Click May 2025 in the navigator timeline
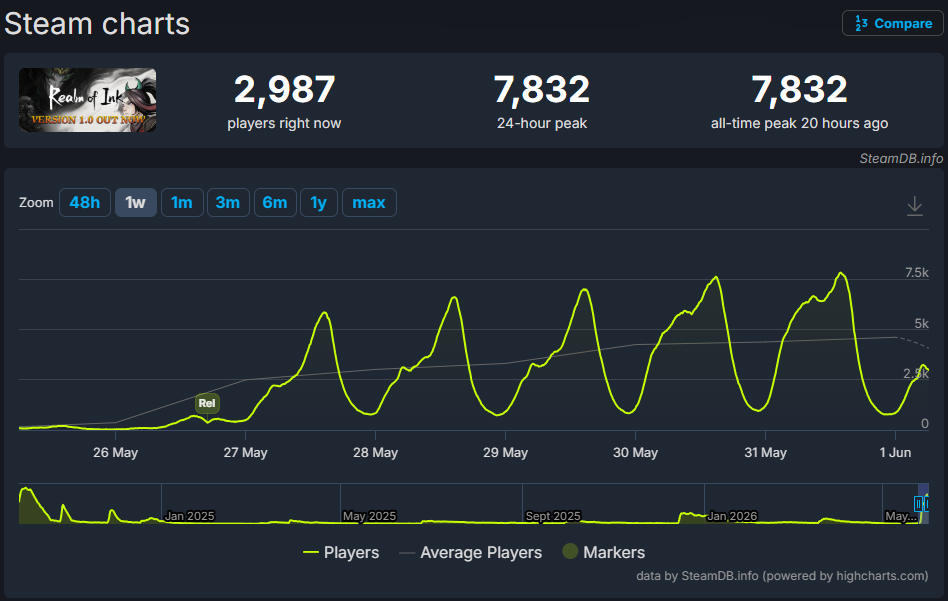948x601 pixels. point(369,516)
